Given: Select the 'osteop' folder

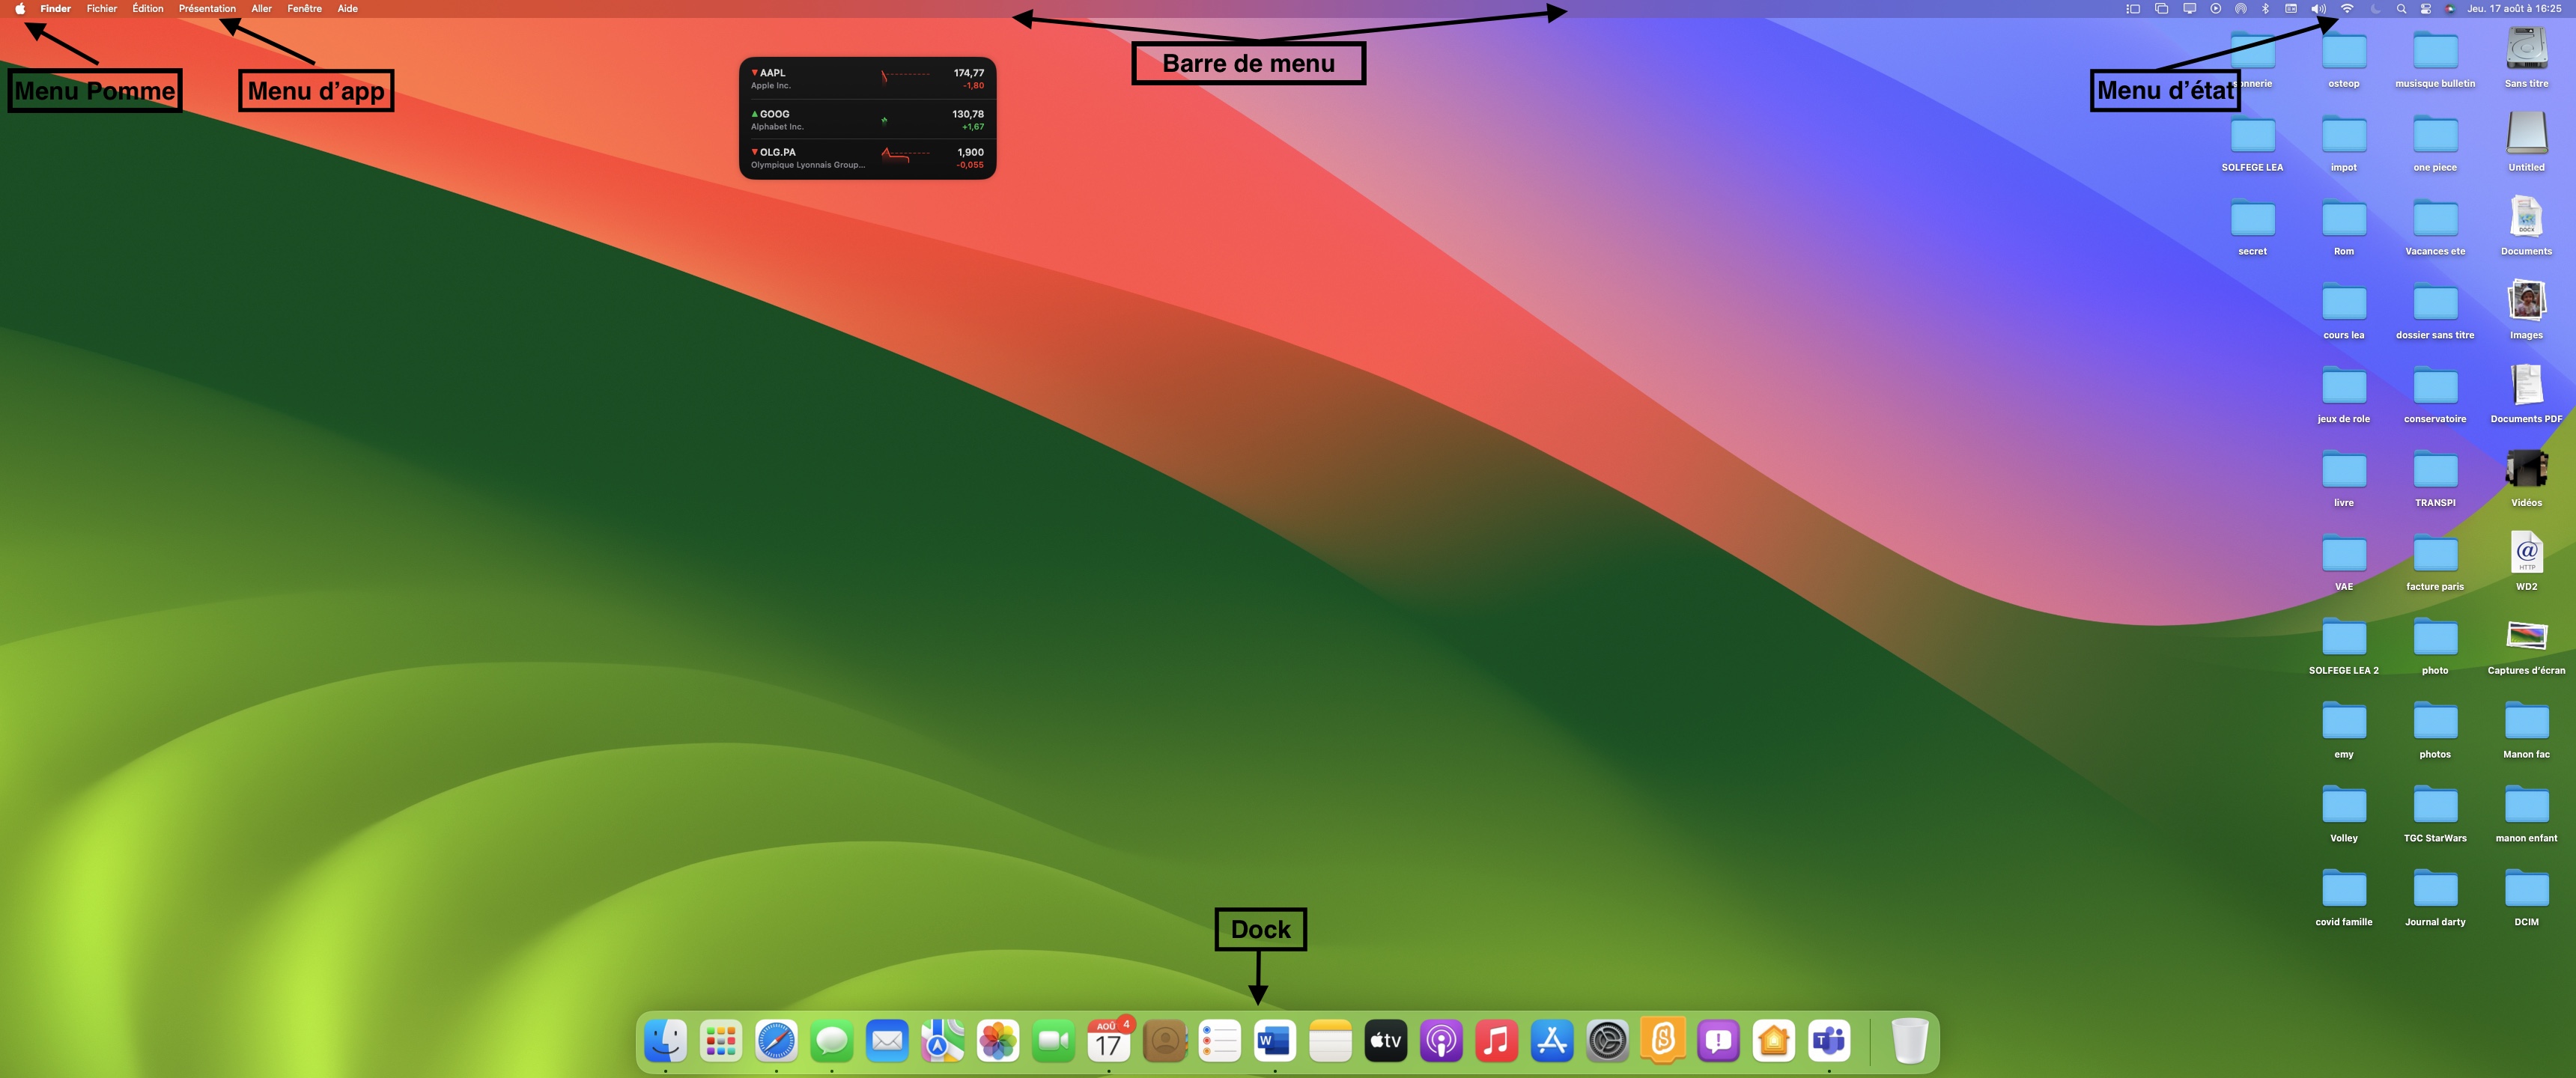Looking at the screenshot, I should pyautogui.click(x=2344, y=57).
